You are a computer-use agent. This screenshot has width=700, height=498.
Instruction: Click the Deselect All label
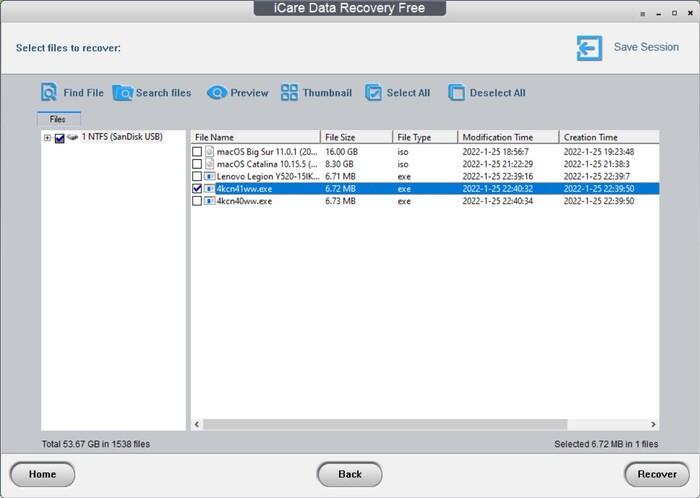coord(497,93)
